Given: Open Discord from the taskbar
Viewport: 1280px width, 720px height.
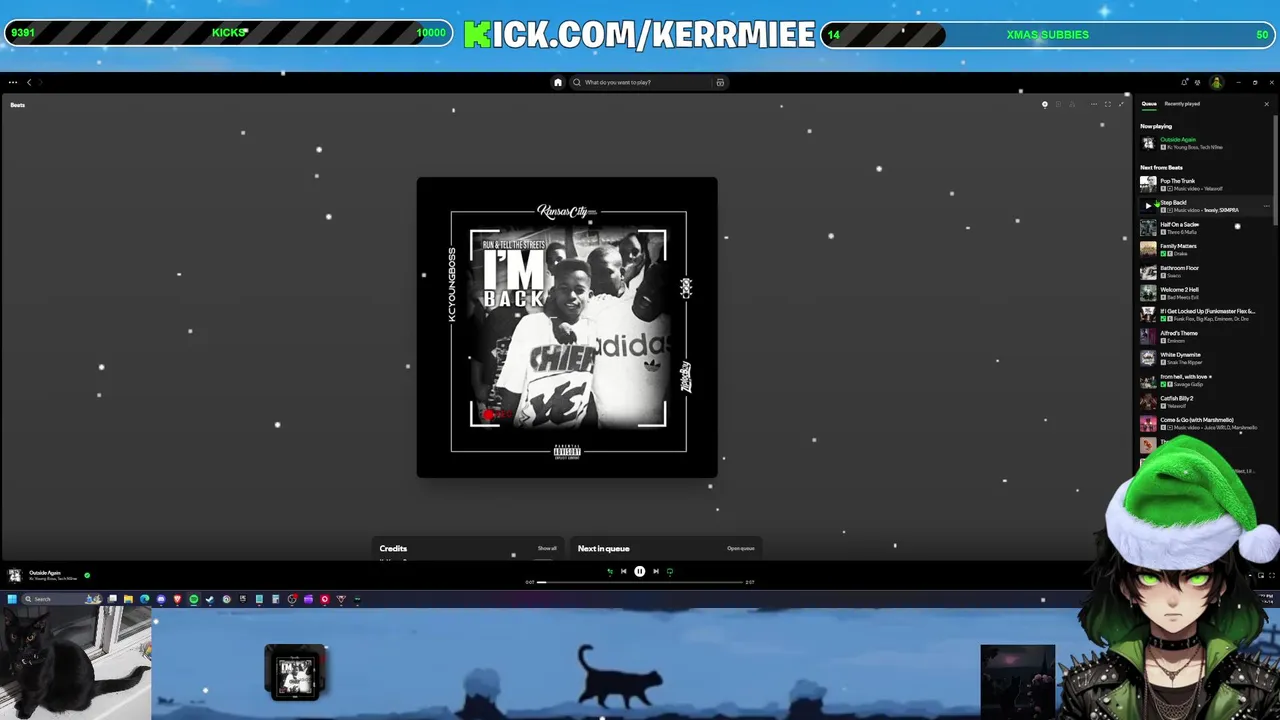Looking at the screenshot, I should click(161, 599).
